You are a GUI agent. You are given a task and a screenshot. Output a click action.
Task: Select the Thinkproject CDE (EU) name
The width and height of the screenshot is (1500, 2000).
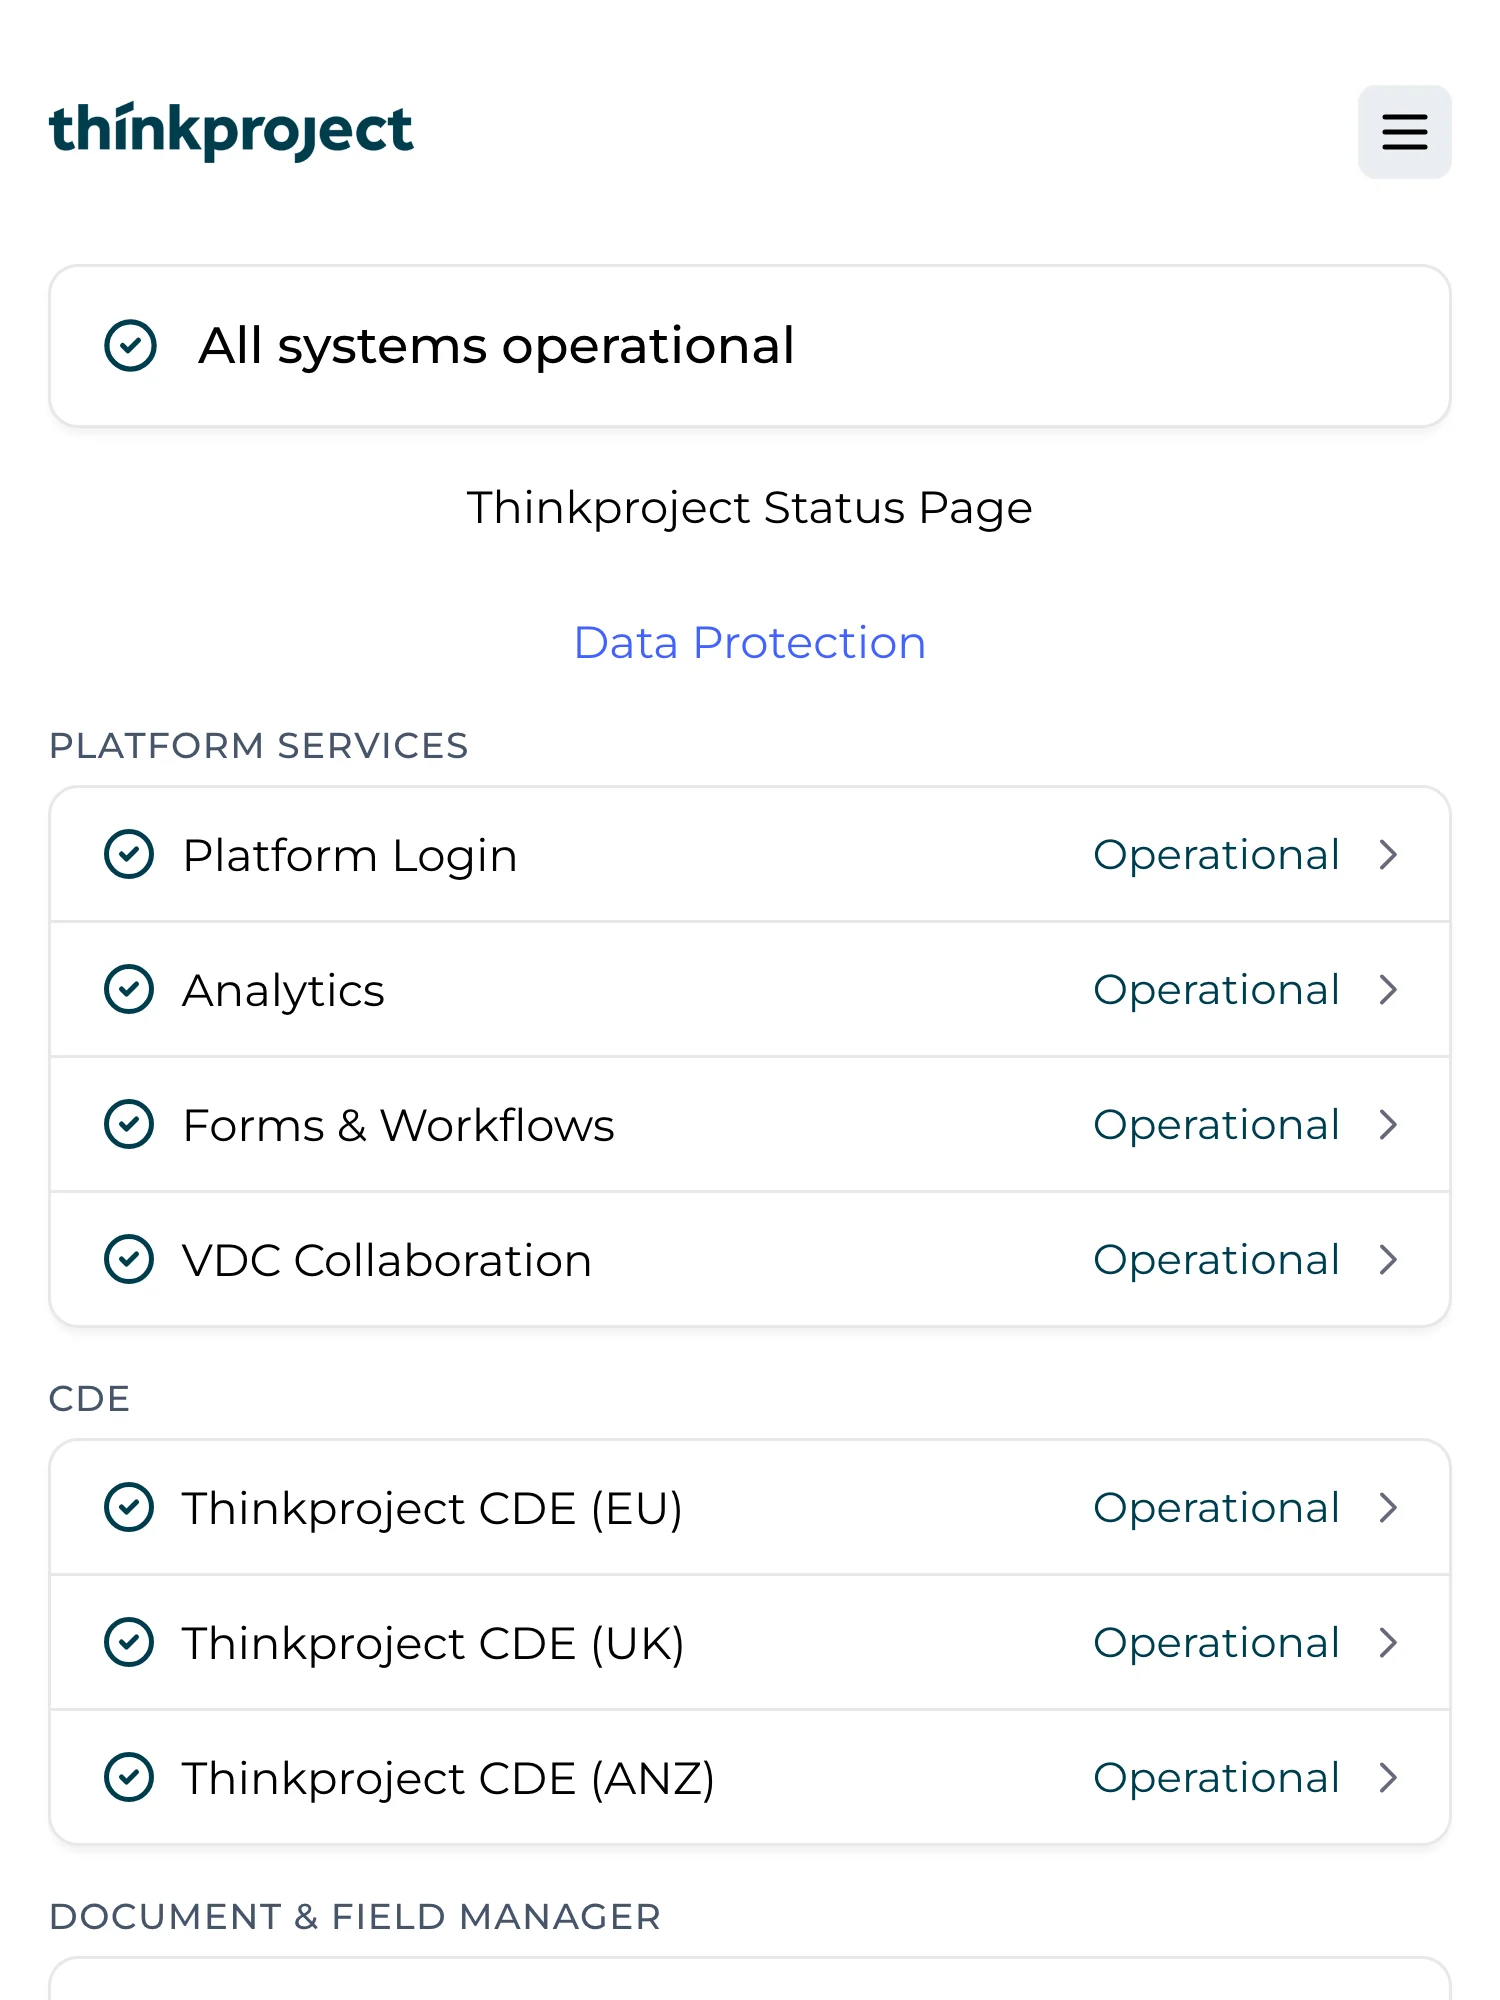click(433, 1509)
